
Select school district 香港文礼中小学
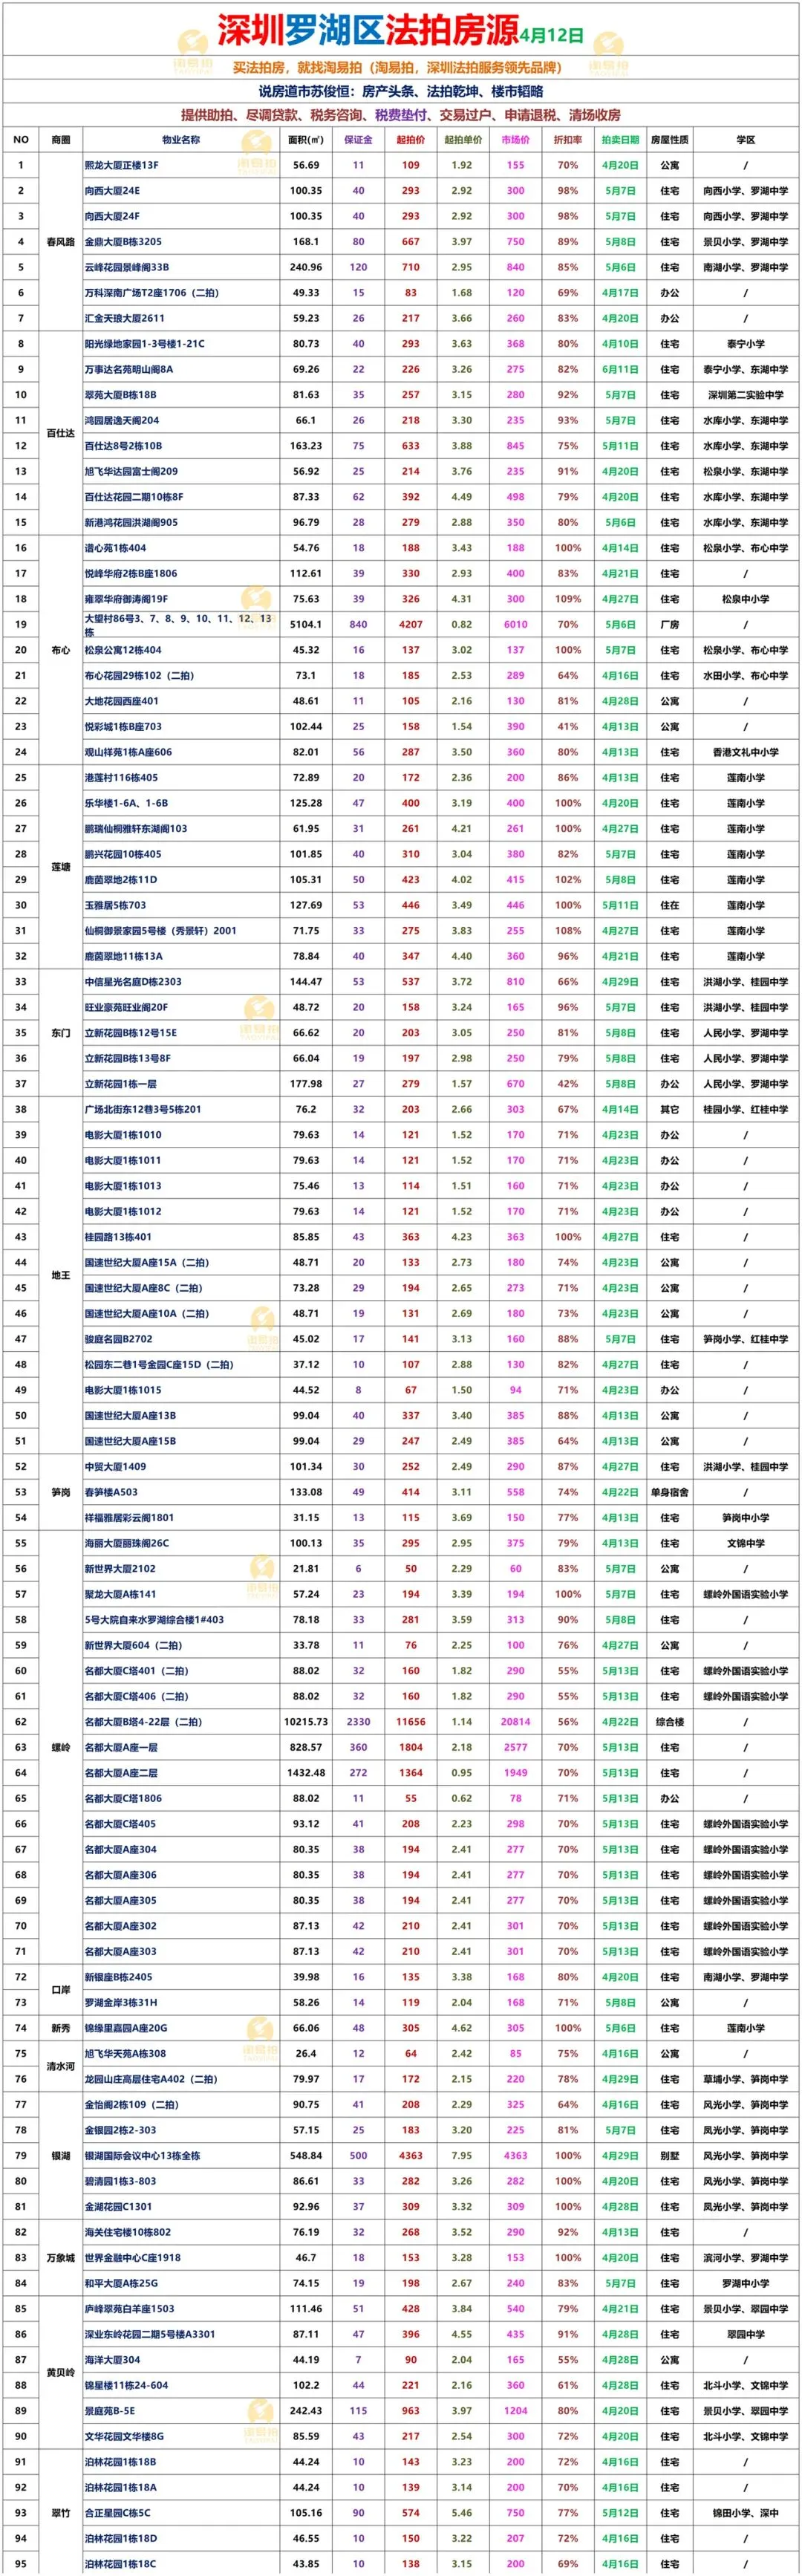[x=745, y=752]
